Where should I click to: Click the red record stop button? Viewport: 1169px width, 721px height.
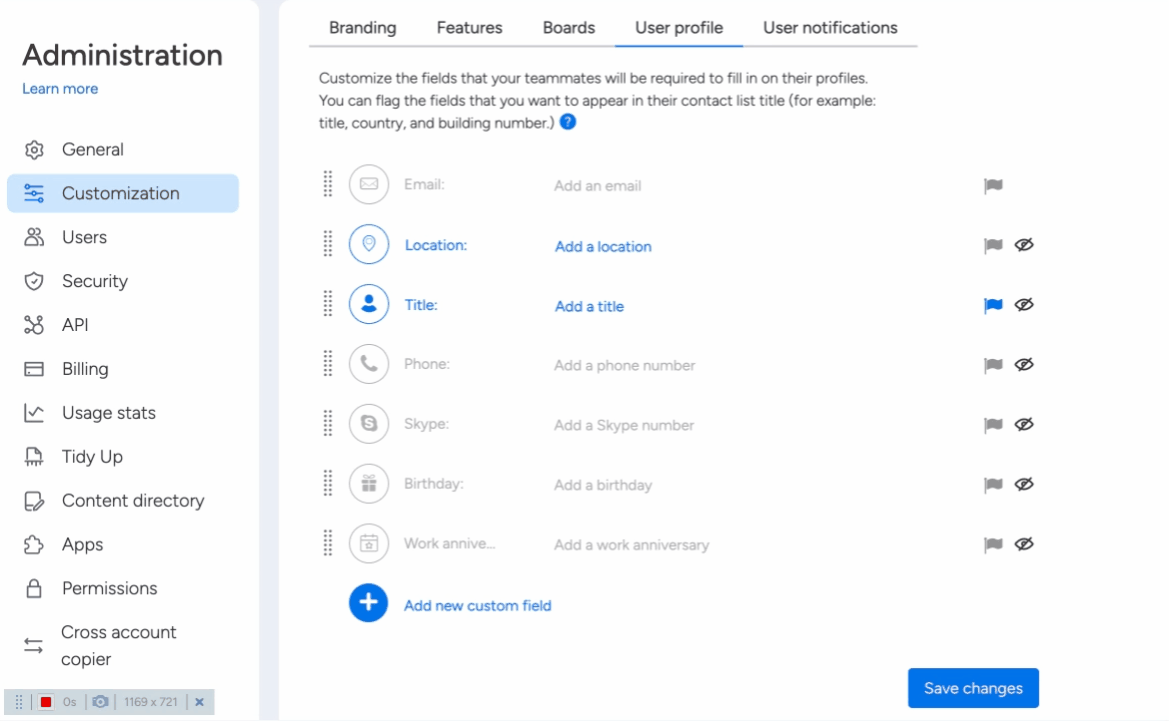point(46,702)
